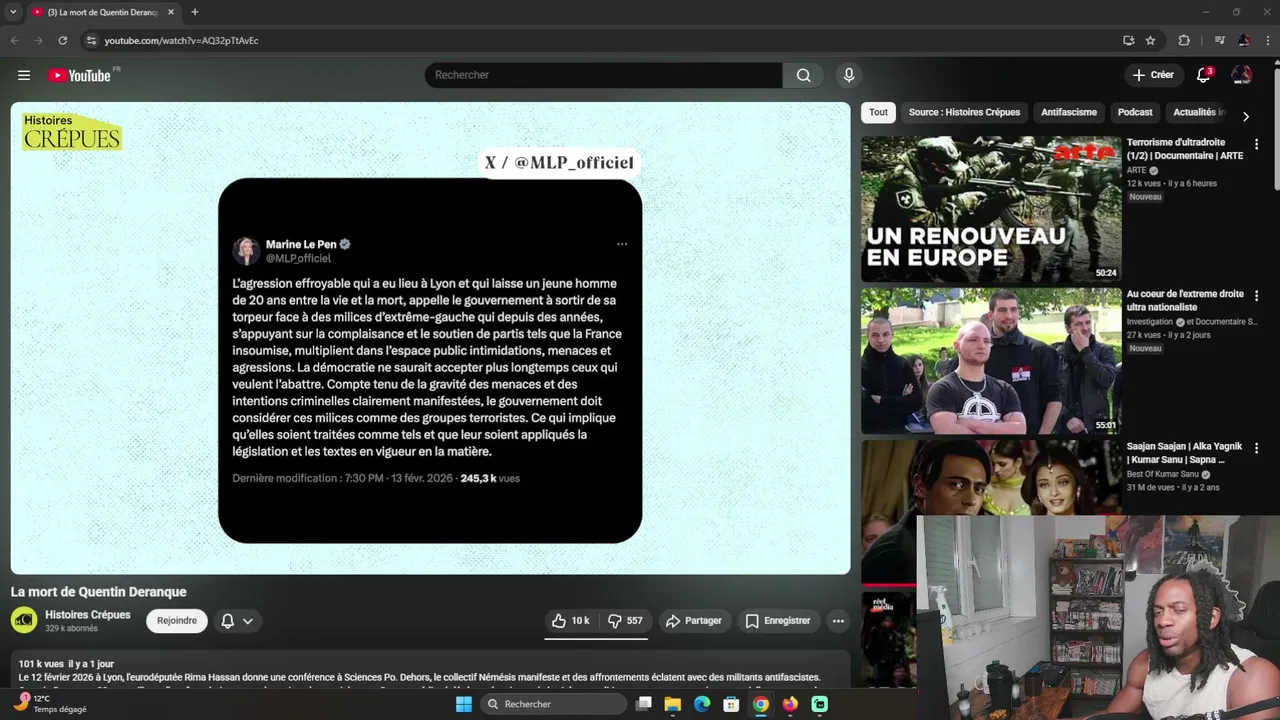Select the Tout filter chip

coord(878,112)
